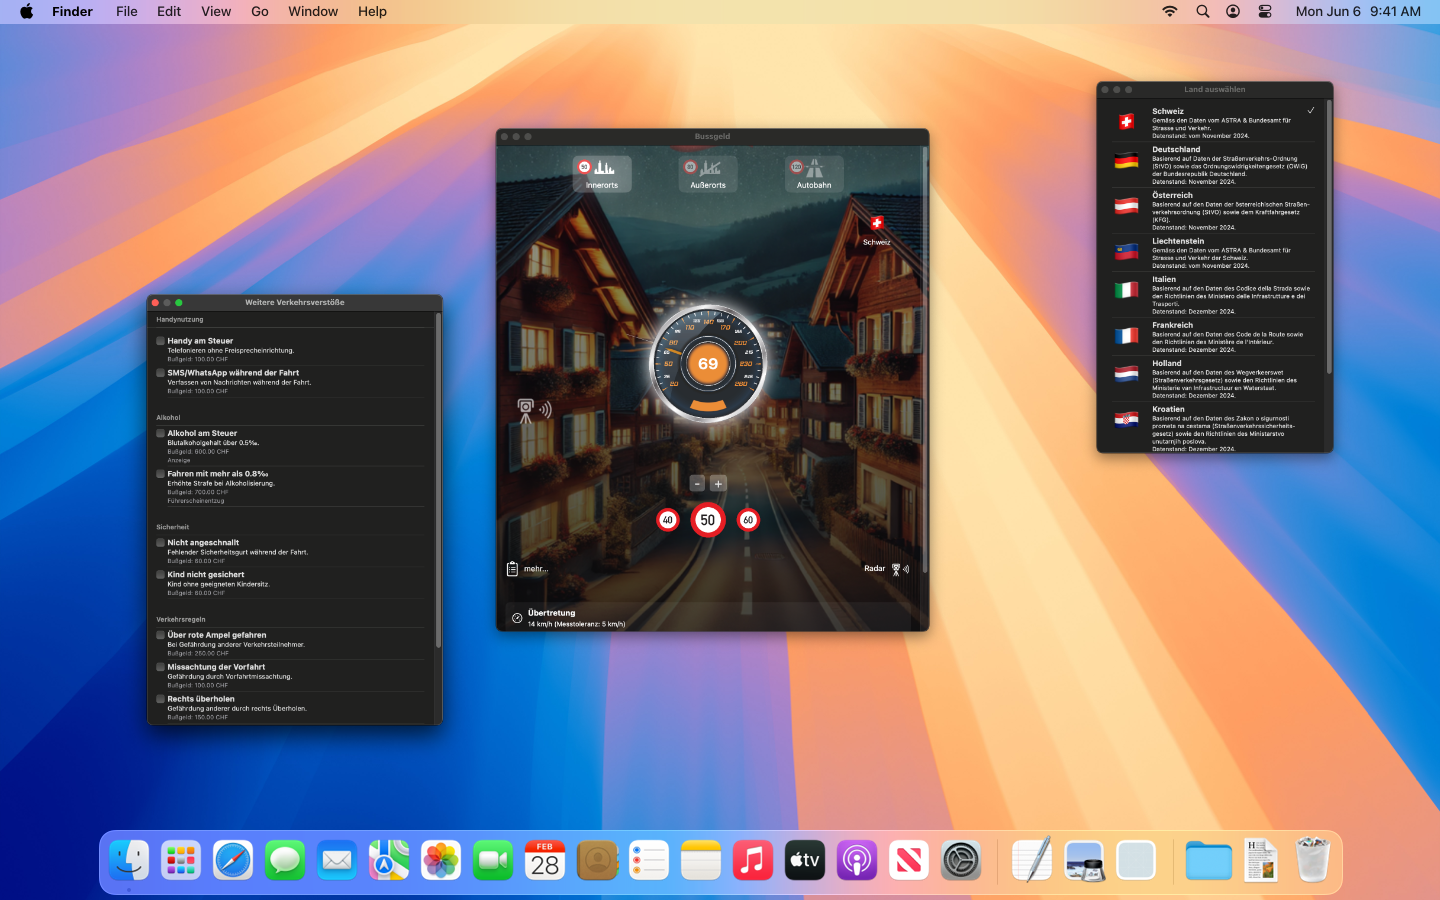Check Rechts überholen offence
1440x900 pixels.
click(x=160, y=699)
